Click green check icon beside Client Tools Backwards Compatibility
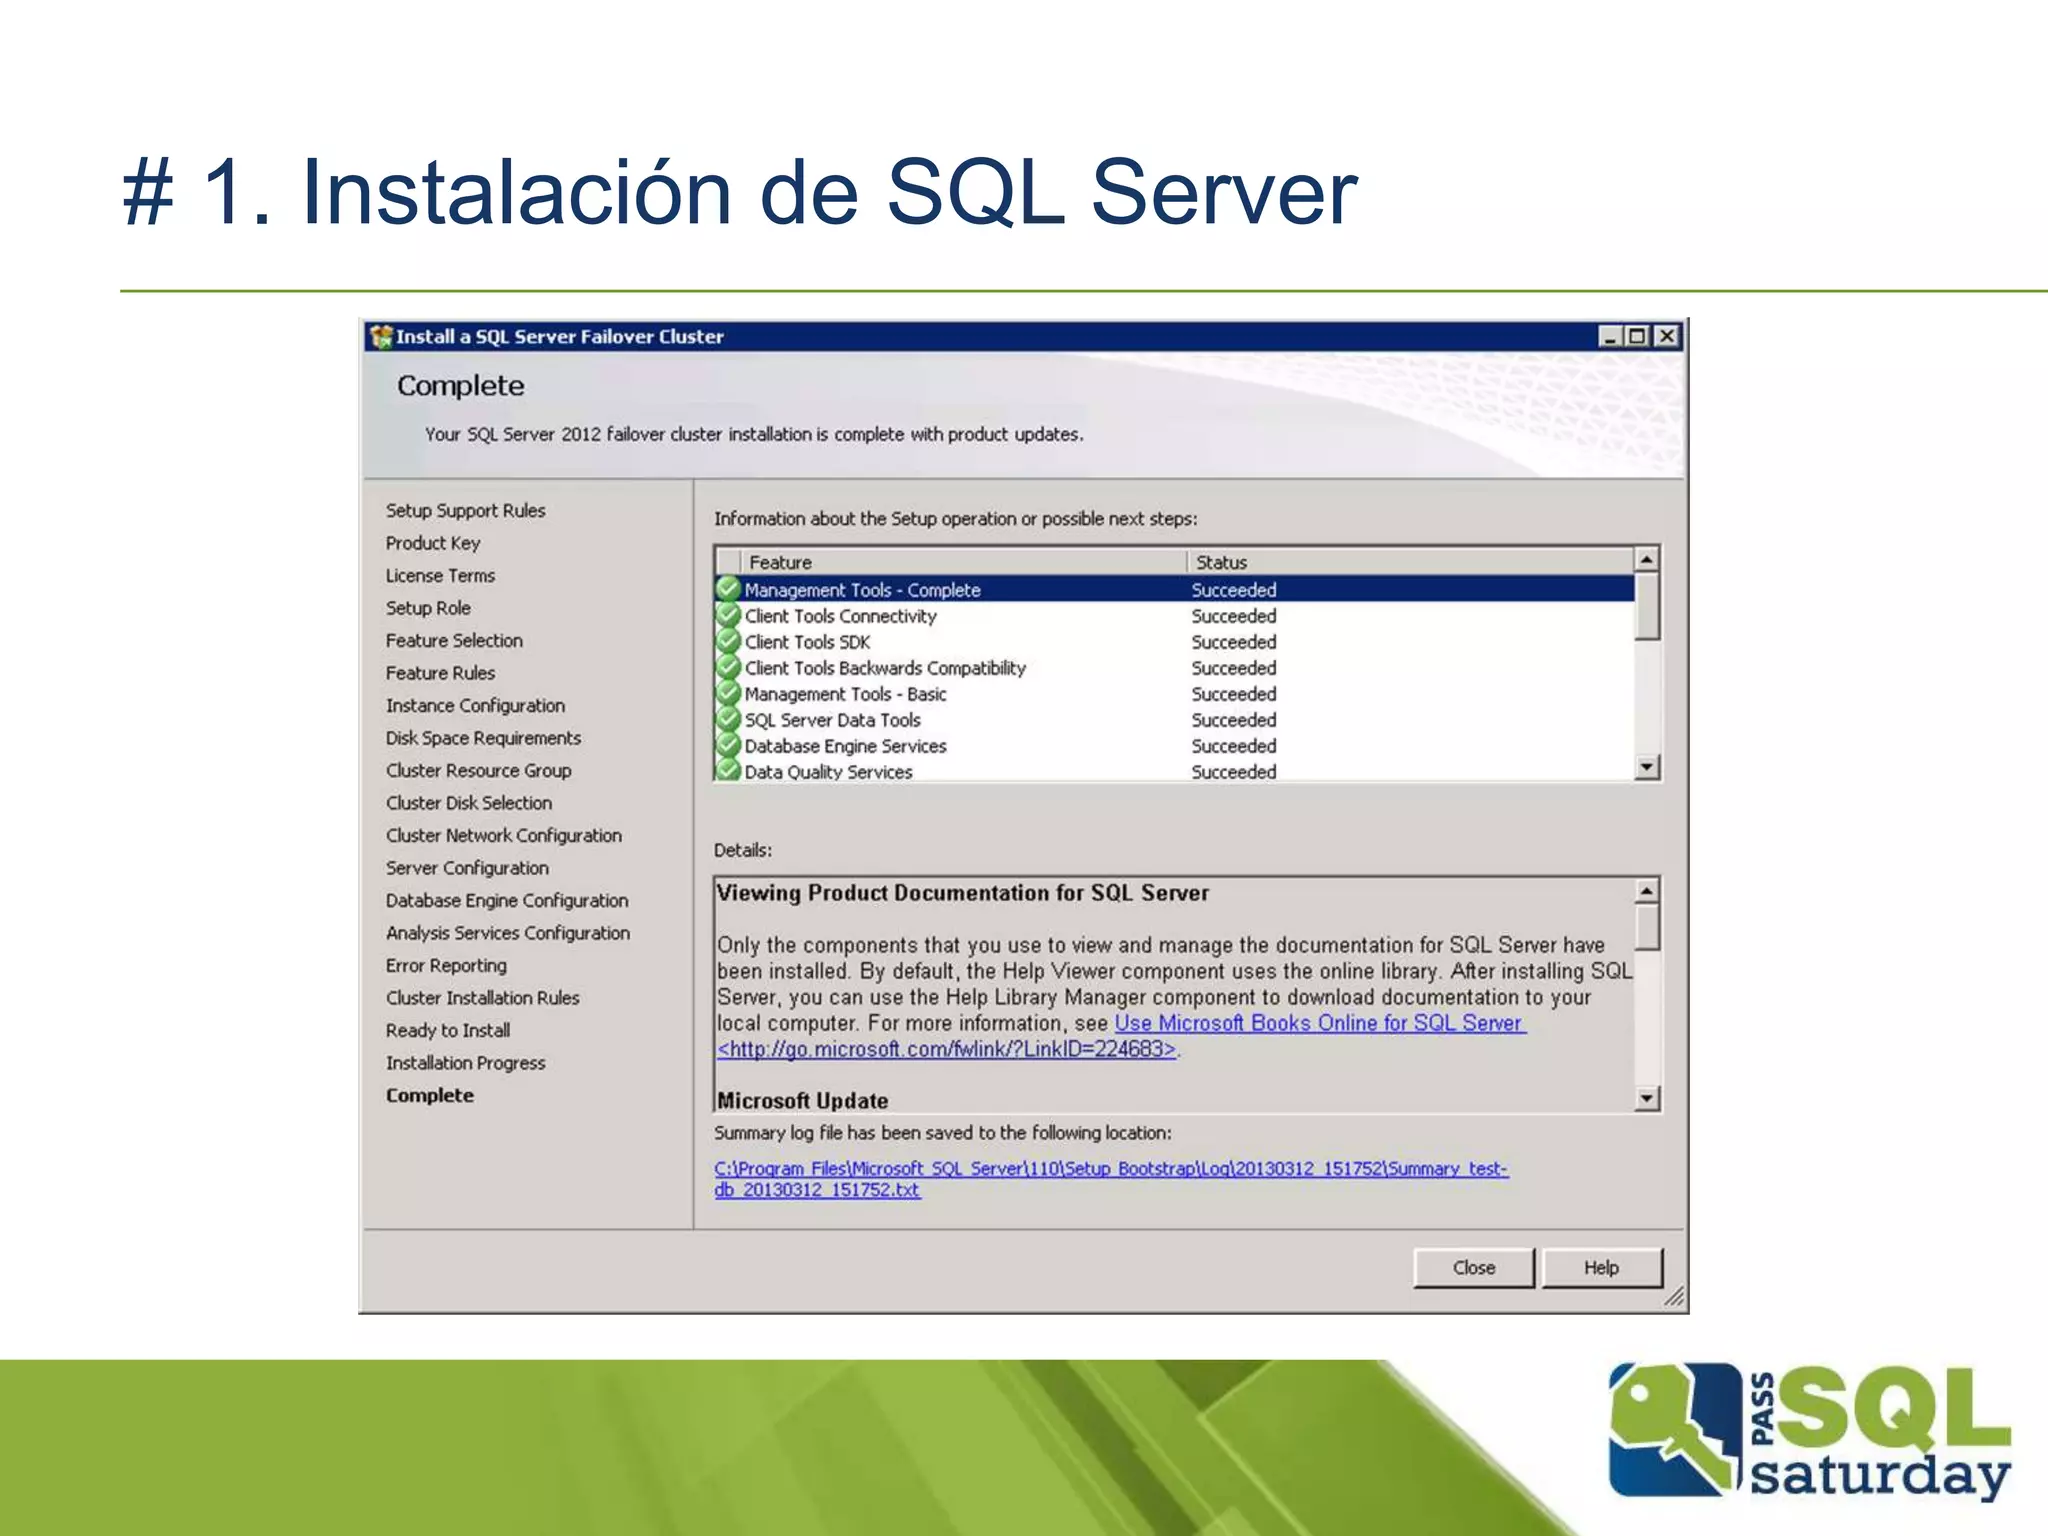 coord(729,666)
